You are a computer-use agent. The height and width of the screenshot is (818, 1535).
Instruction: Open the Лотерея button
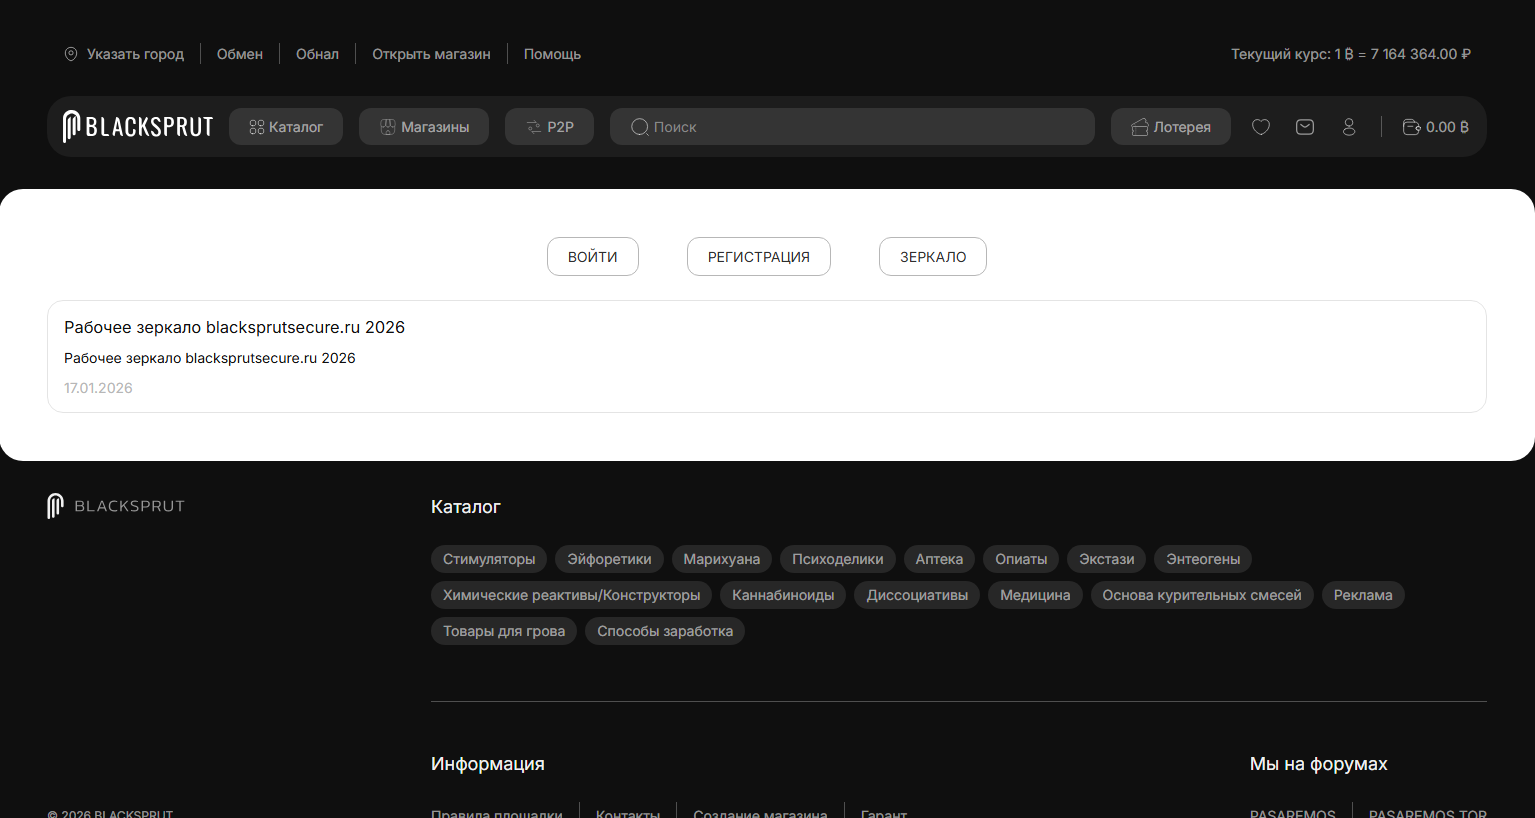[x=1171, y=127]
